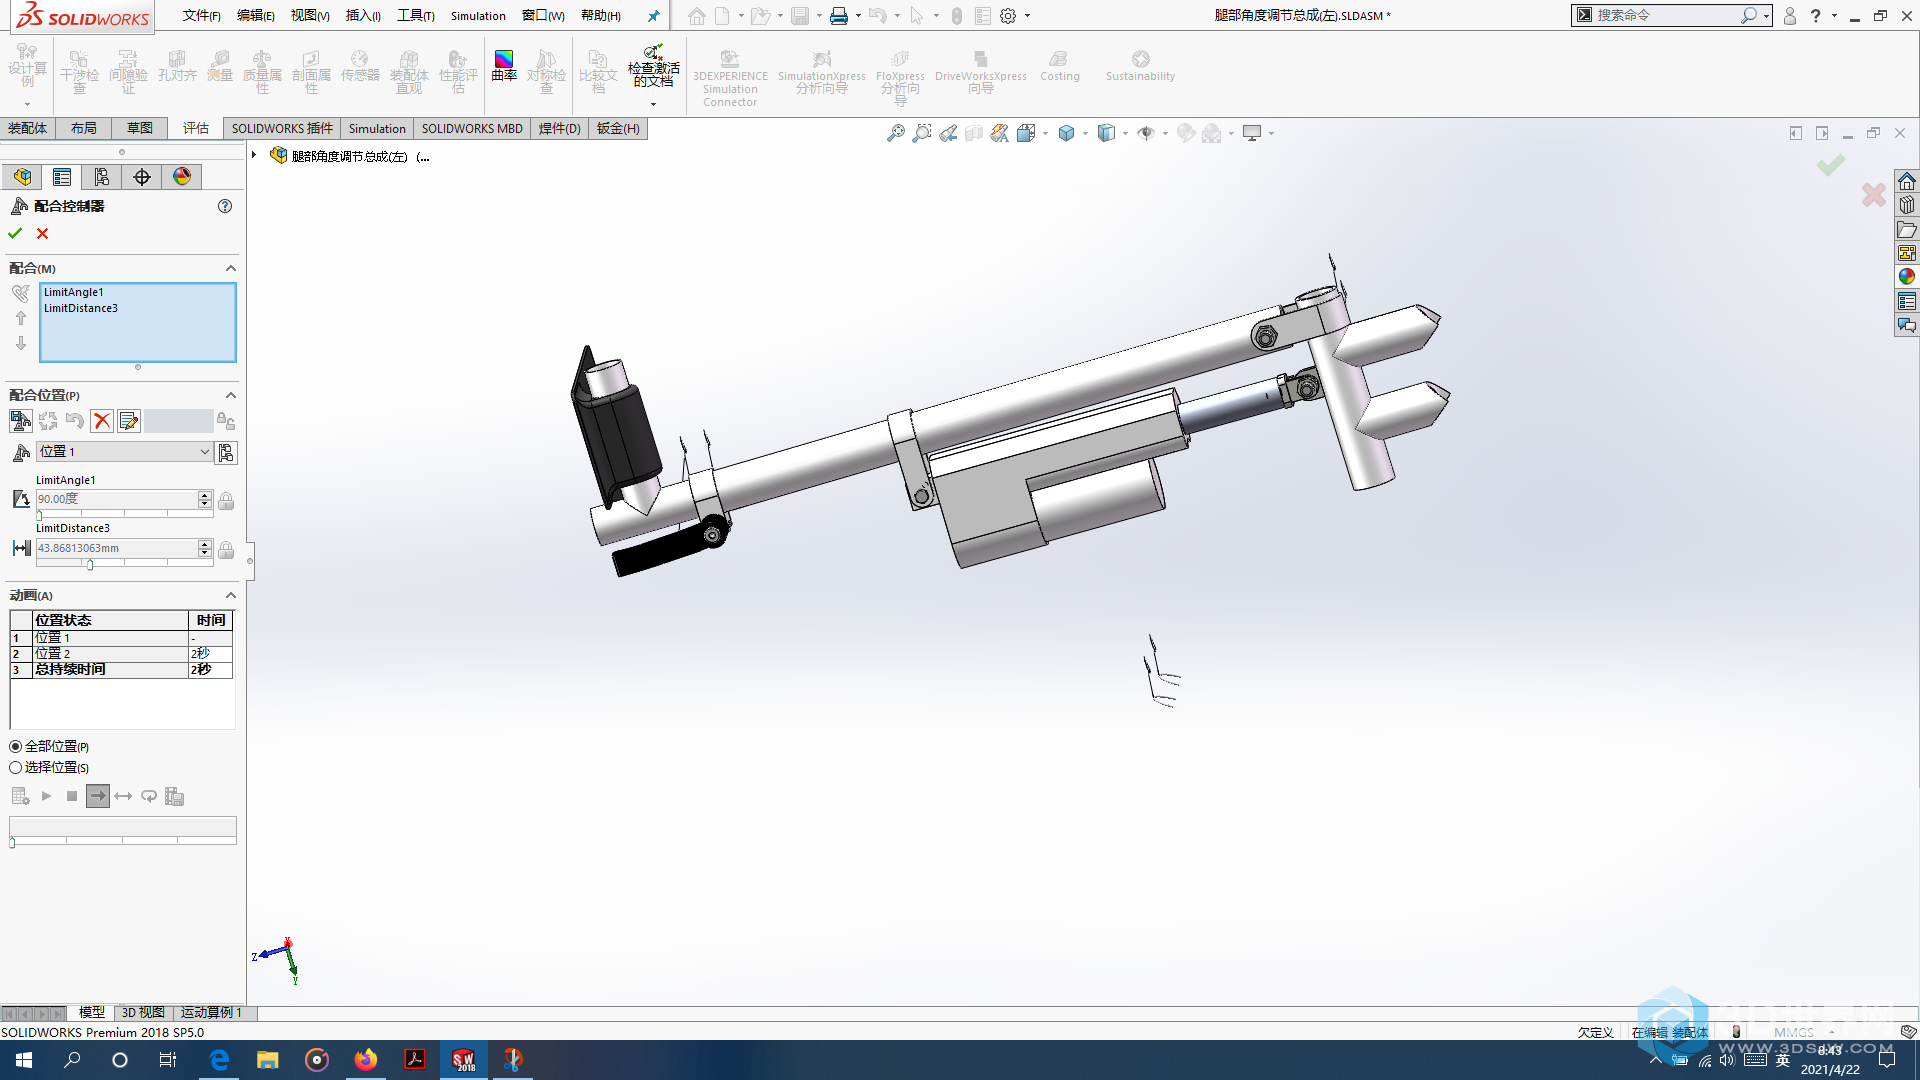The width and height of the screenshot is (1920, 1080).
Task: Open the DisplayManager color sphere tab
Action: pos(182,177)
